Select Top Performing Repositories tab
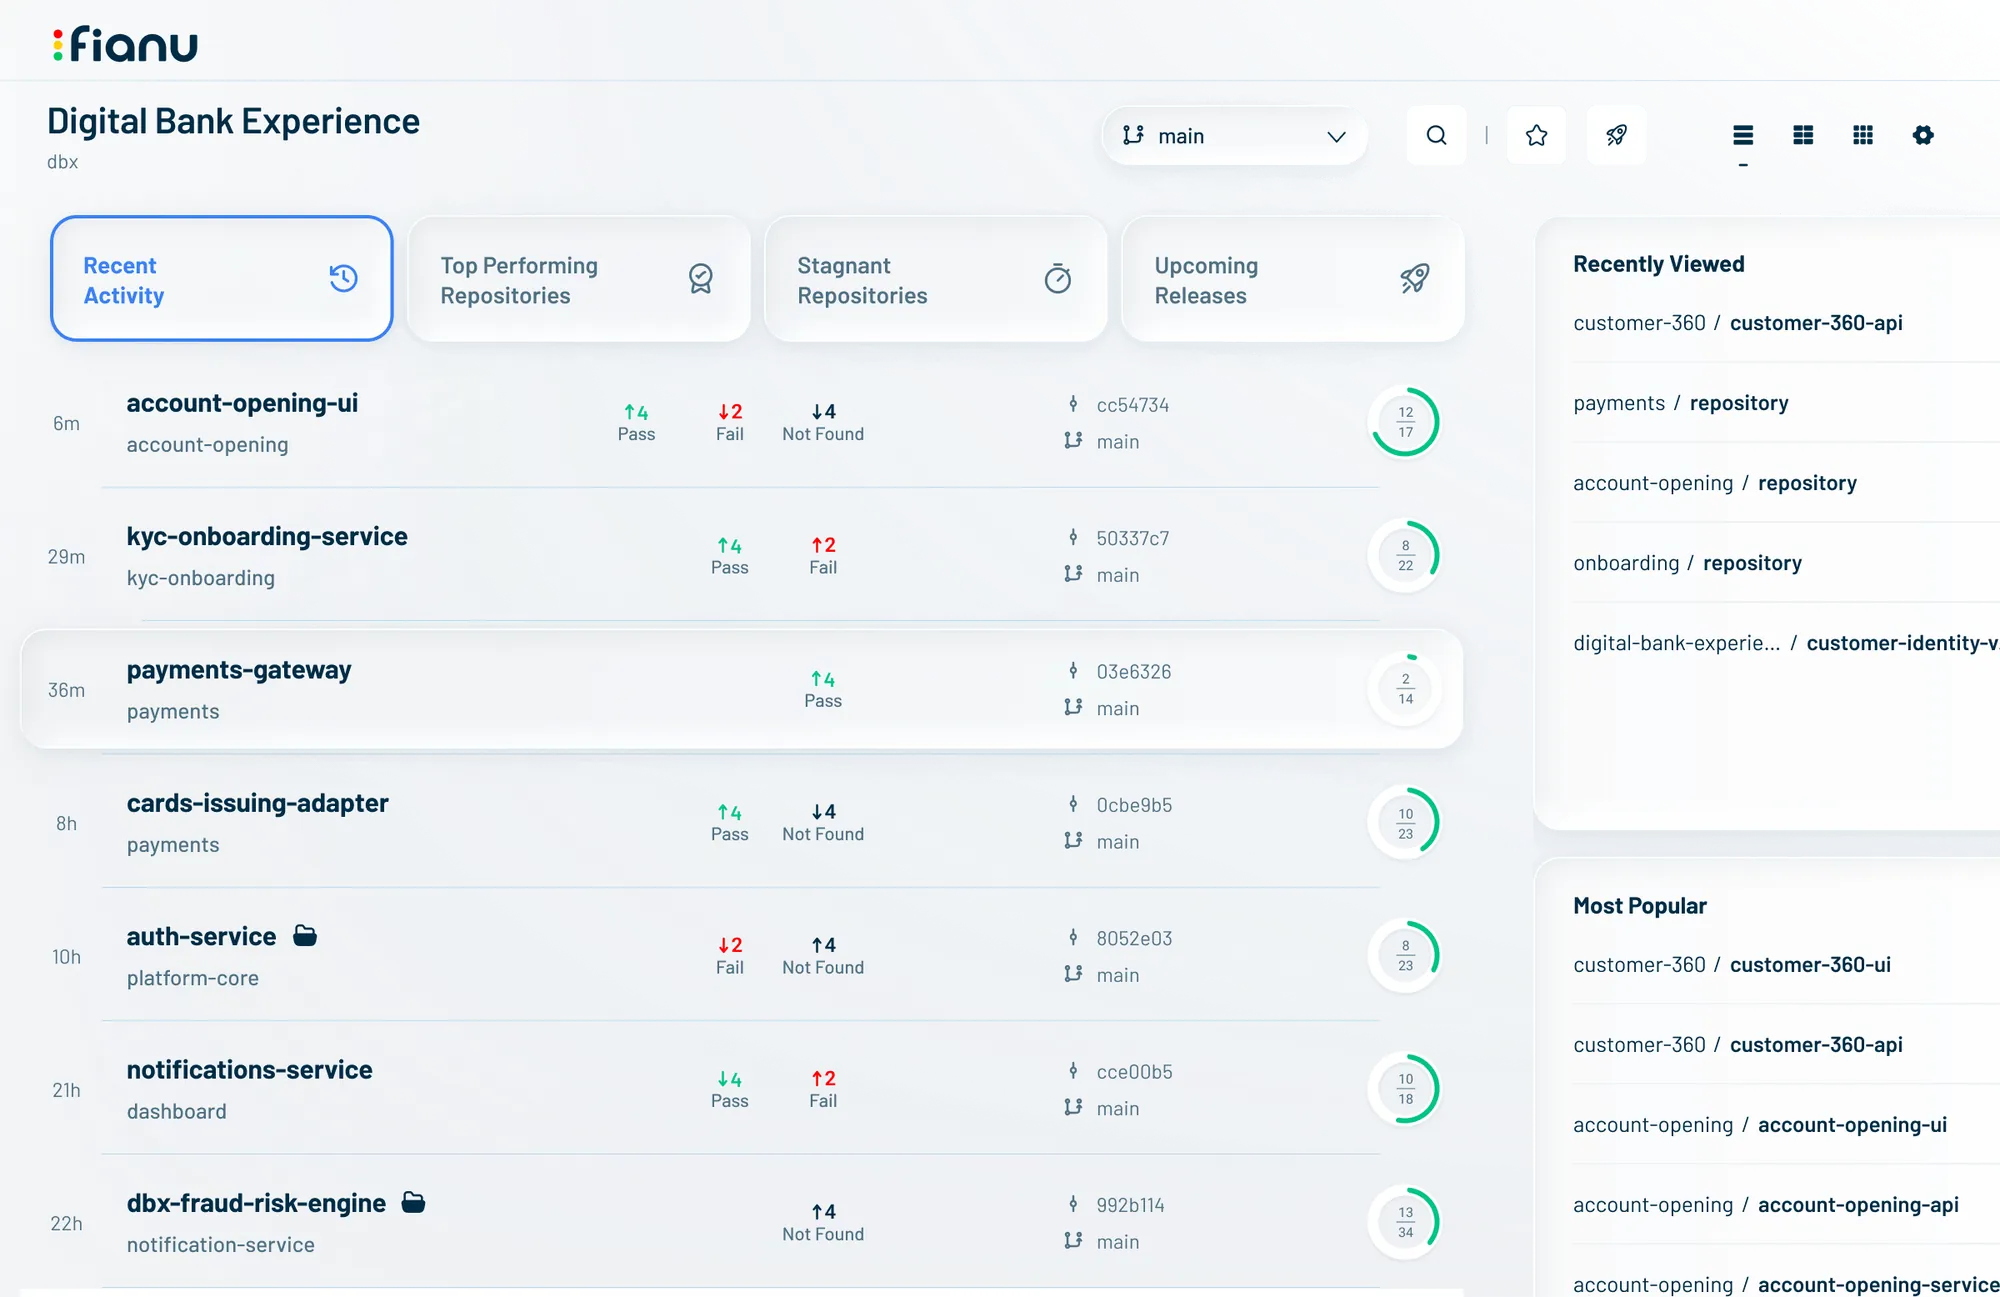 pos(579,278)
